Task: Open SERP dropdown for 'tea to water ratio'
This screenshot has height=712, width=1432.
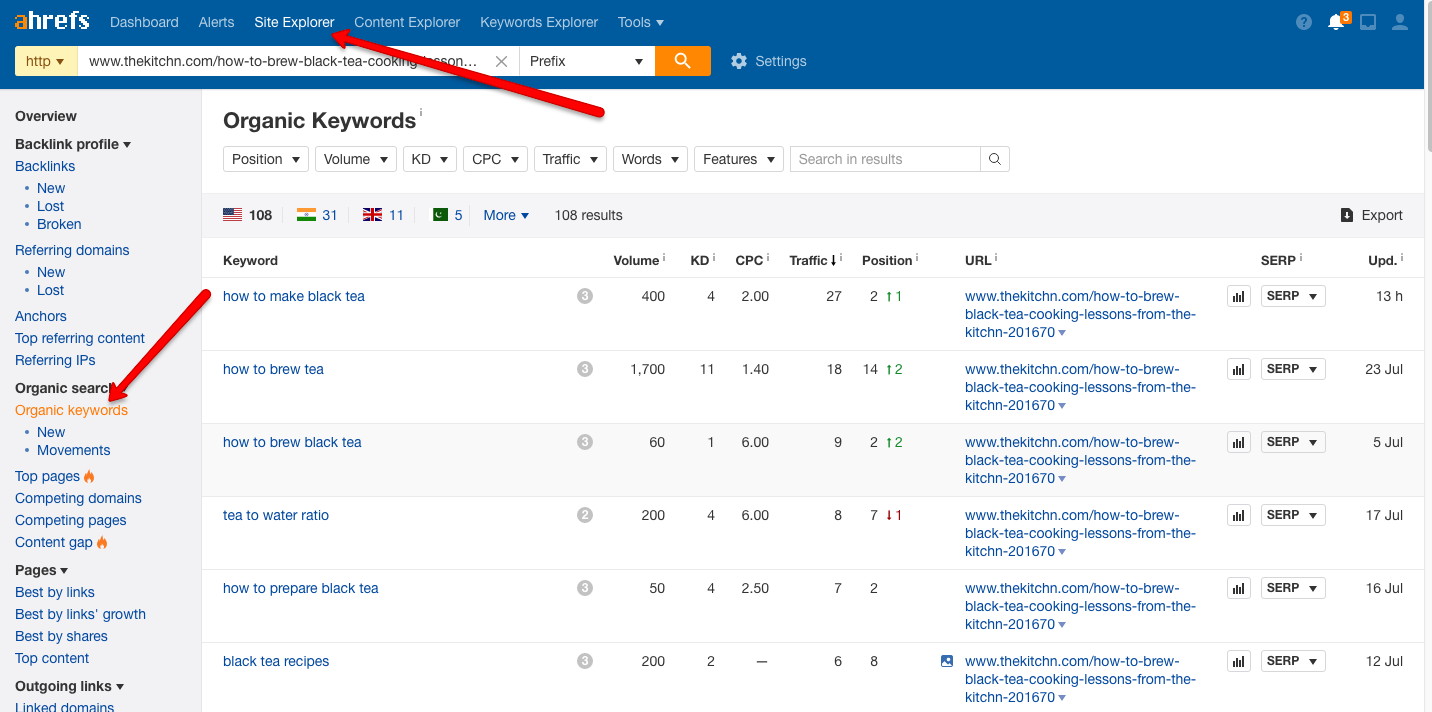Action: point(1293,515)
